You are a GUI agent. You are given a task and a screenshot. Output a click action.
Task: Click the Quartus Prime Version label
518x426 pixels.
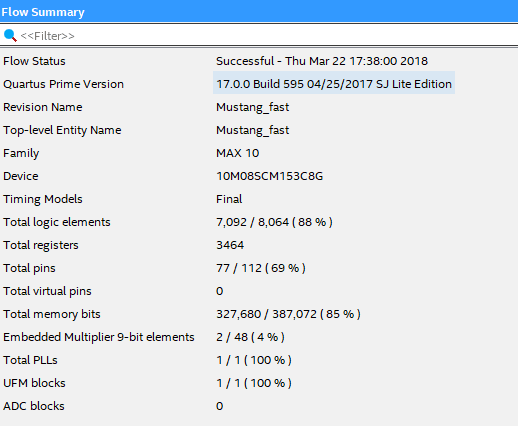click(63, 84)
